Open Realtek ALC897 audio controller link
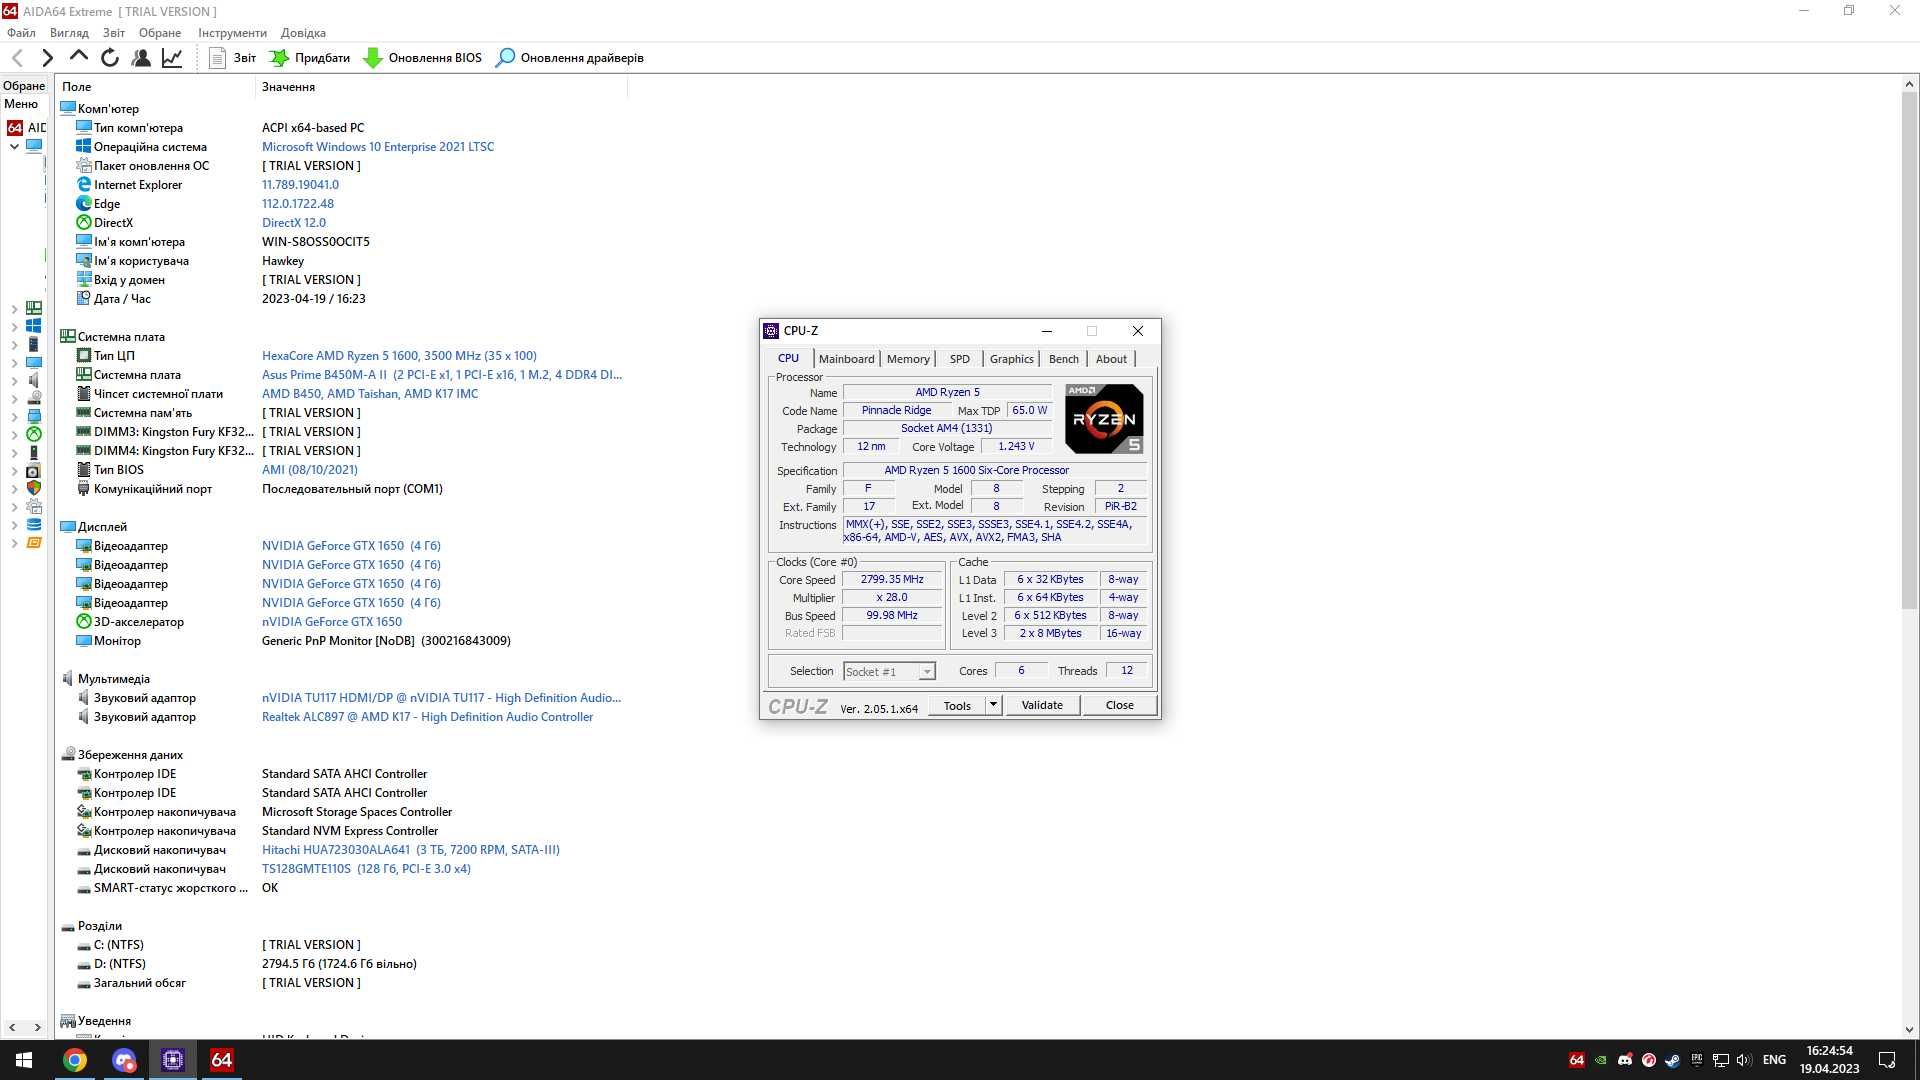Image resolution: width=1920 pixels, height=1080 pixels. click(x=427, y=717)
